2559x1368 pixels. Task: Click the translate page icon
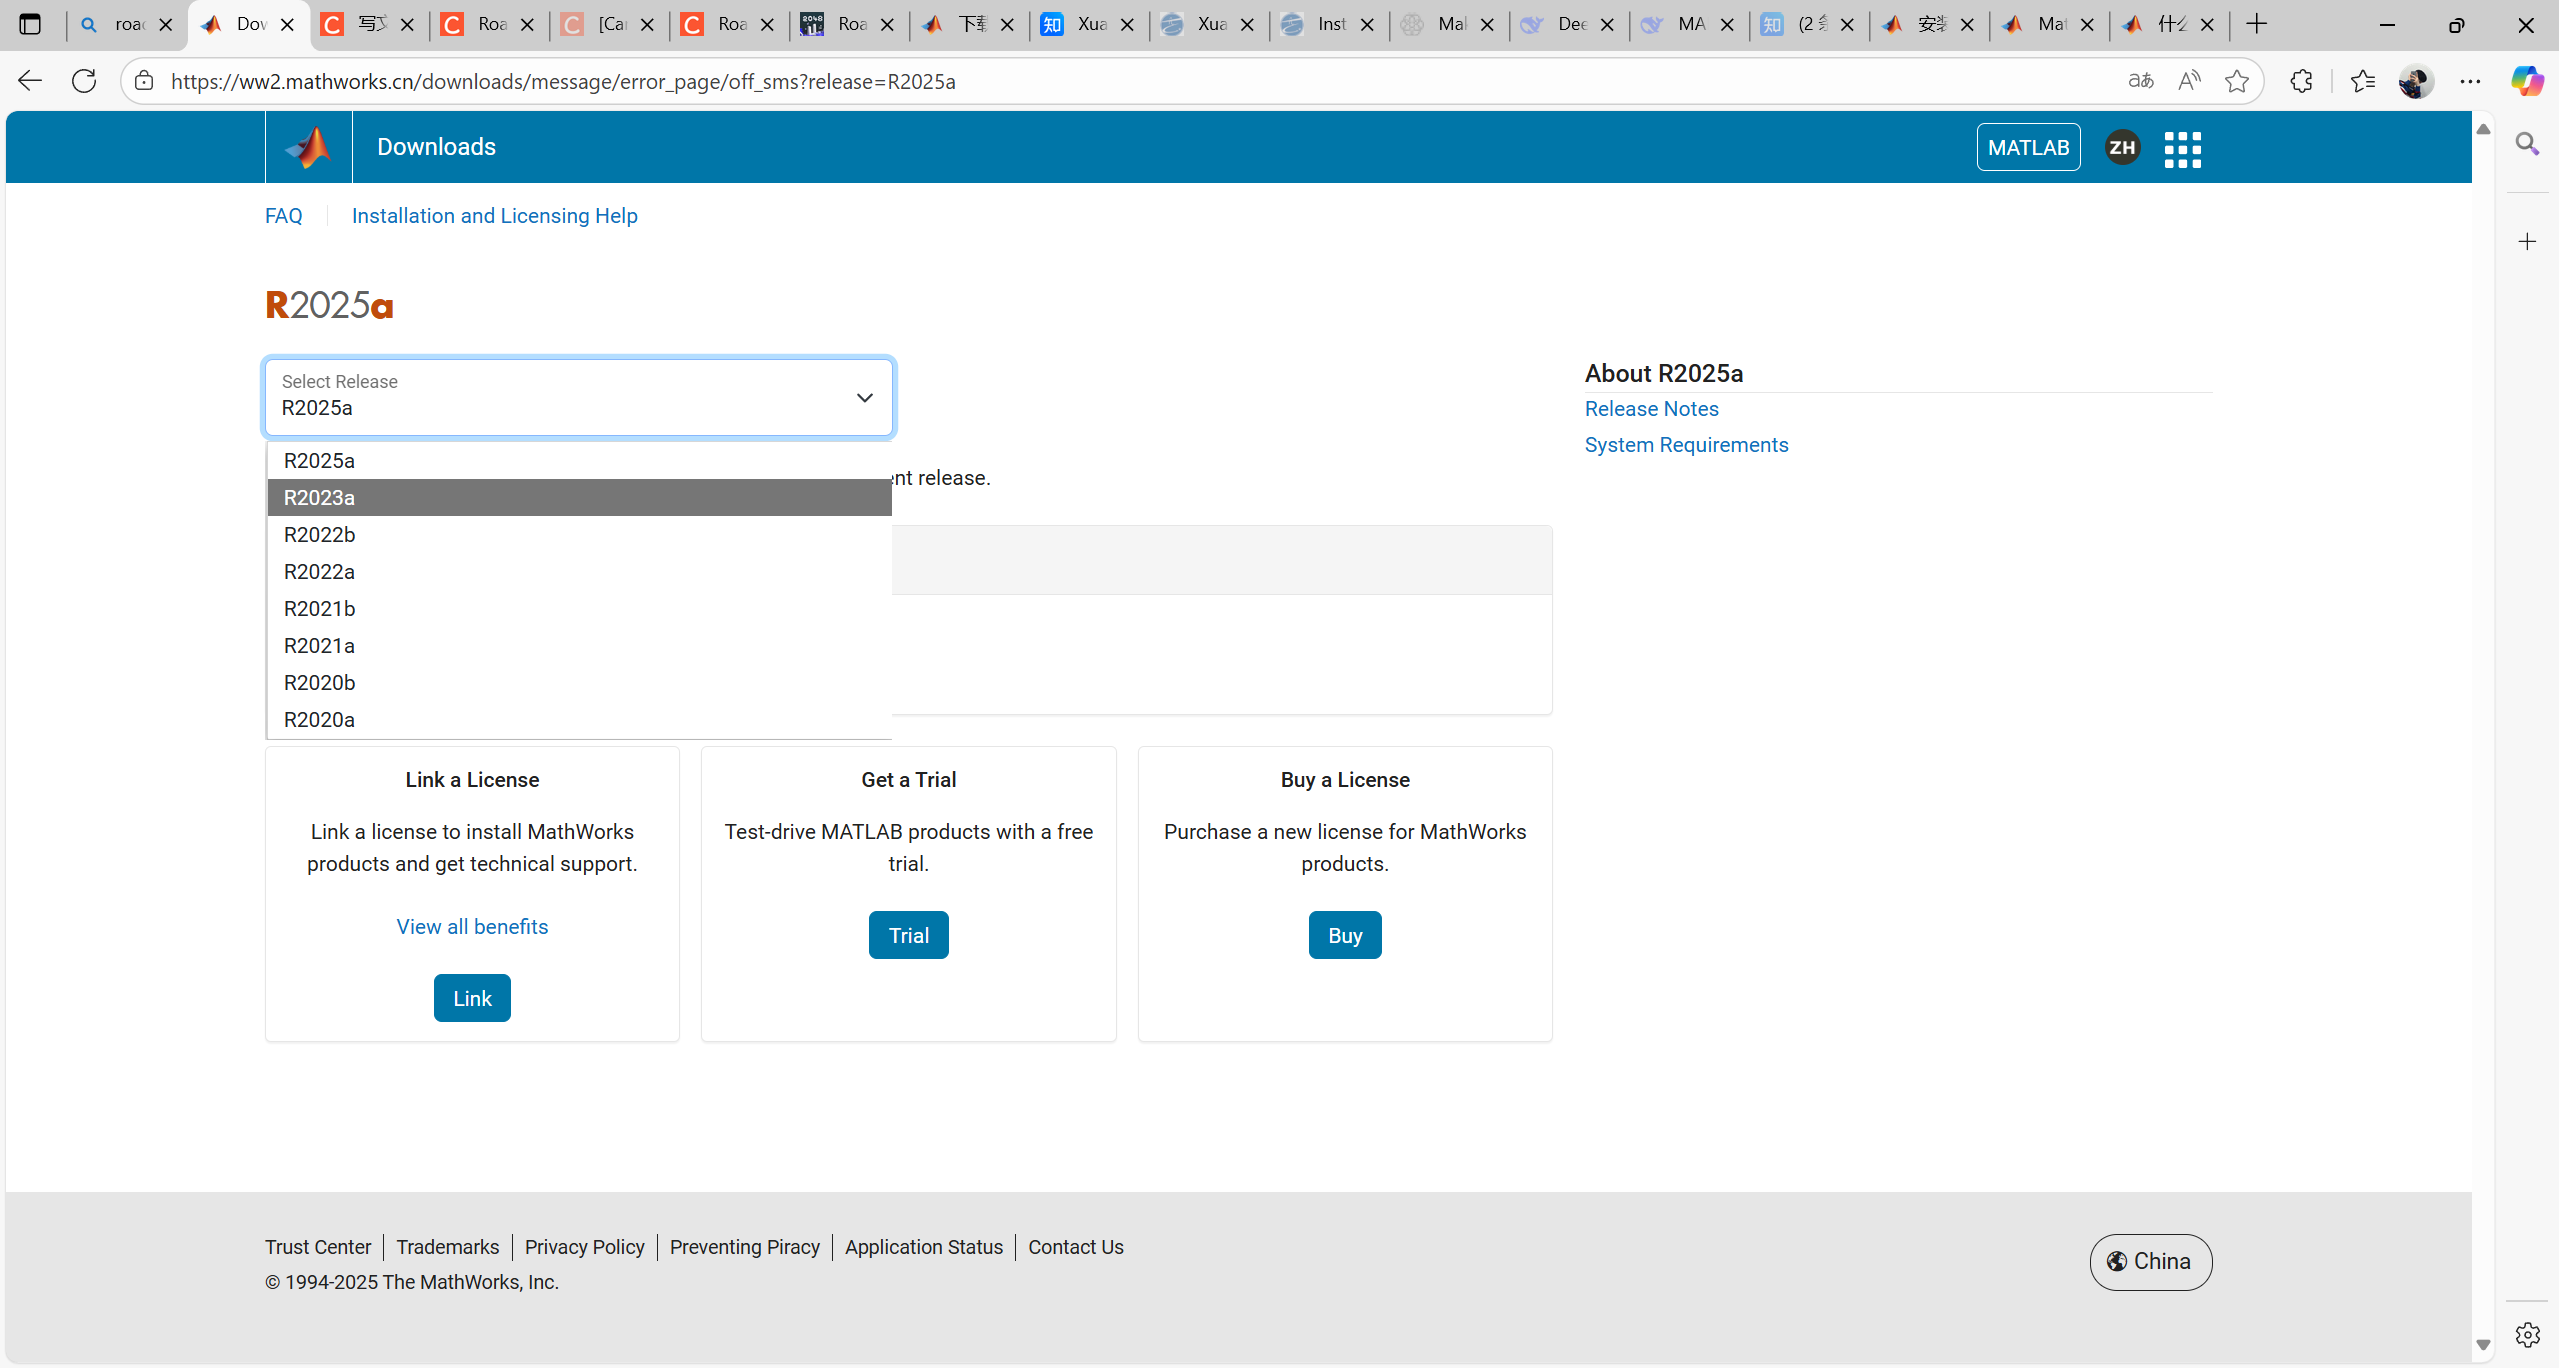(2140, 81)
